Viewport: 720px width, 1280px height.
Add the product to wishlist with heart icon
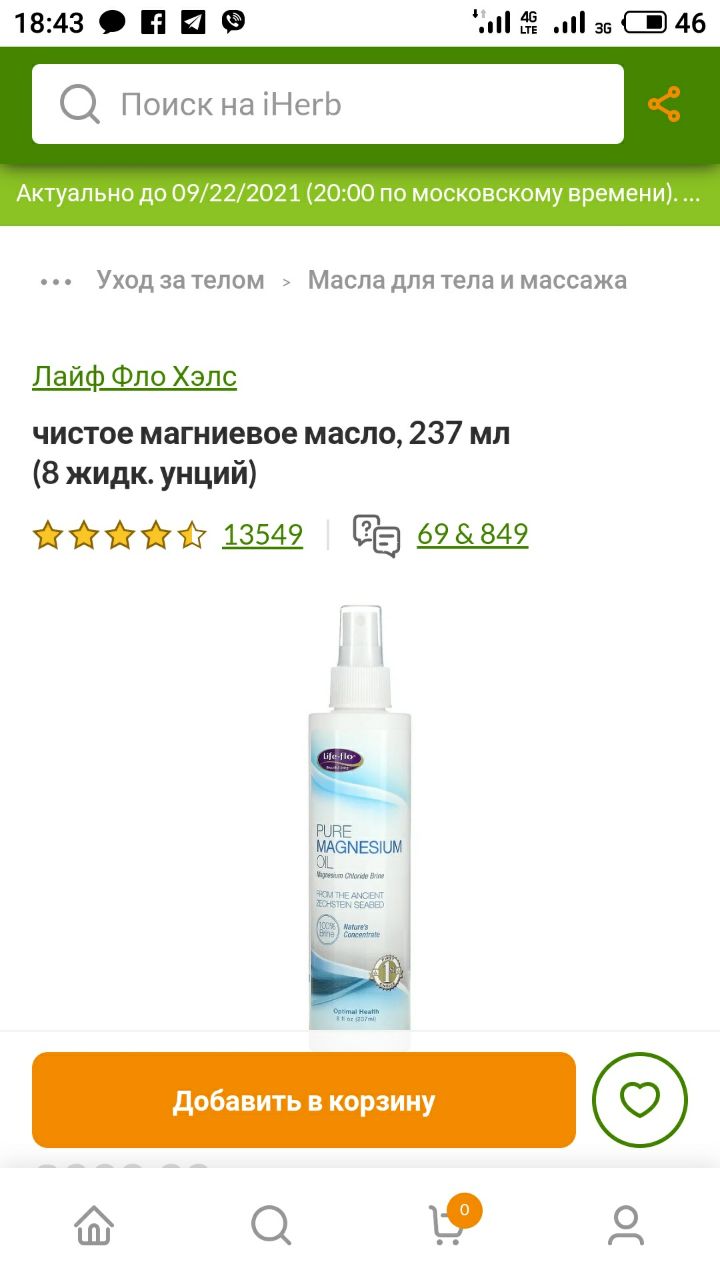coord(640,1100)
